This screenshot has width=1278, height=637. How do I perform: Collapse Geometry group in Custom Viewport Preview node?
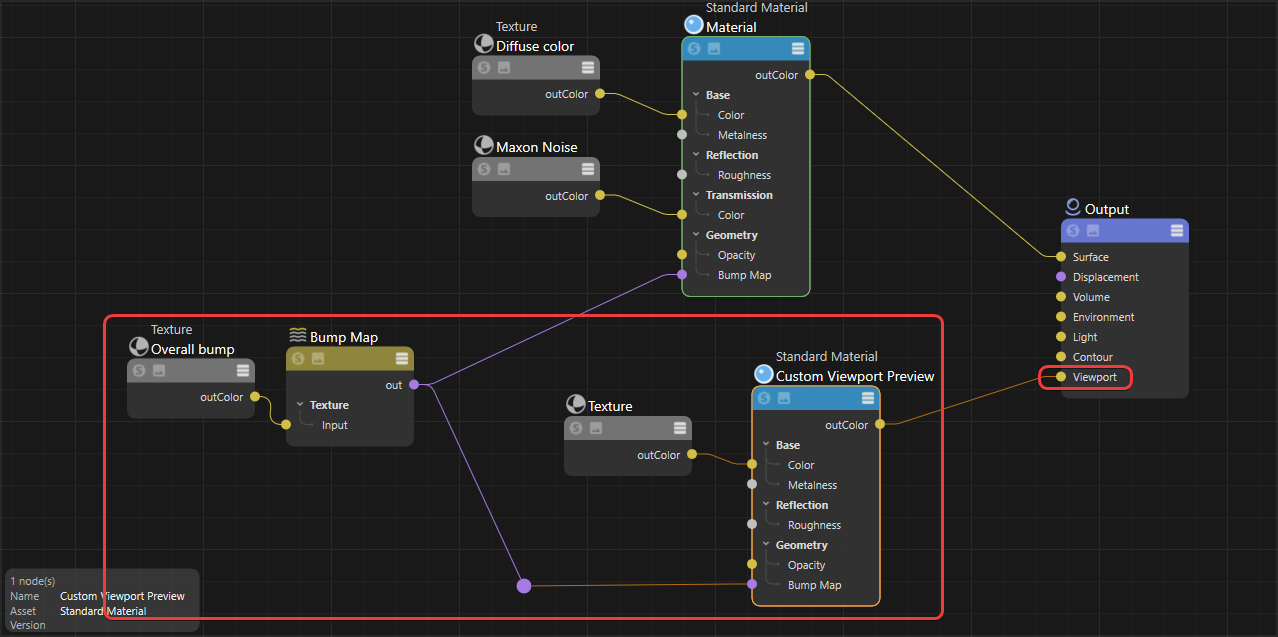click(x=766, y=545)
